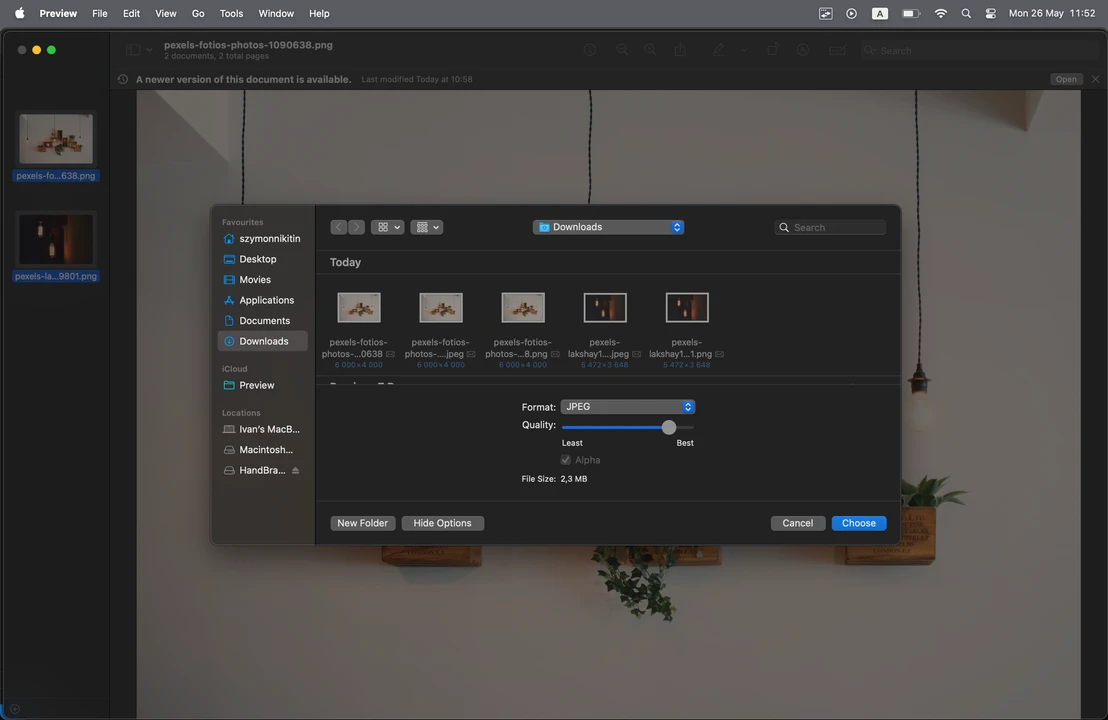Click the battery status icon
The height and width of the screenshot is (720, 1108).
911,13
